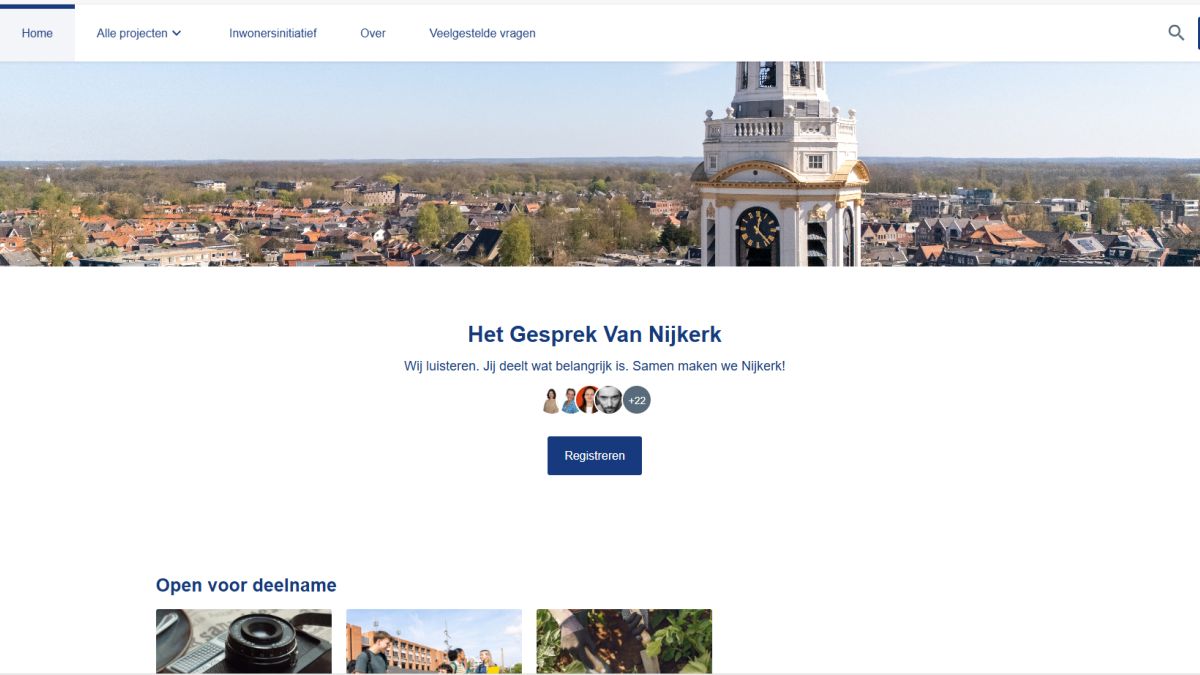Collapse the Alle projecten project list
This screenshot has width=1200, height=675.
138,33
